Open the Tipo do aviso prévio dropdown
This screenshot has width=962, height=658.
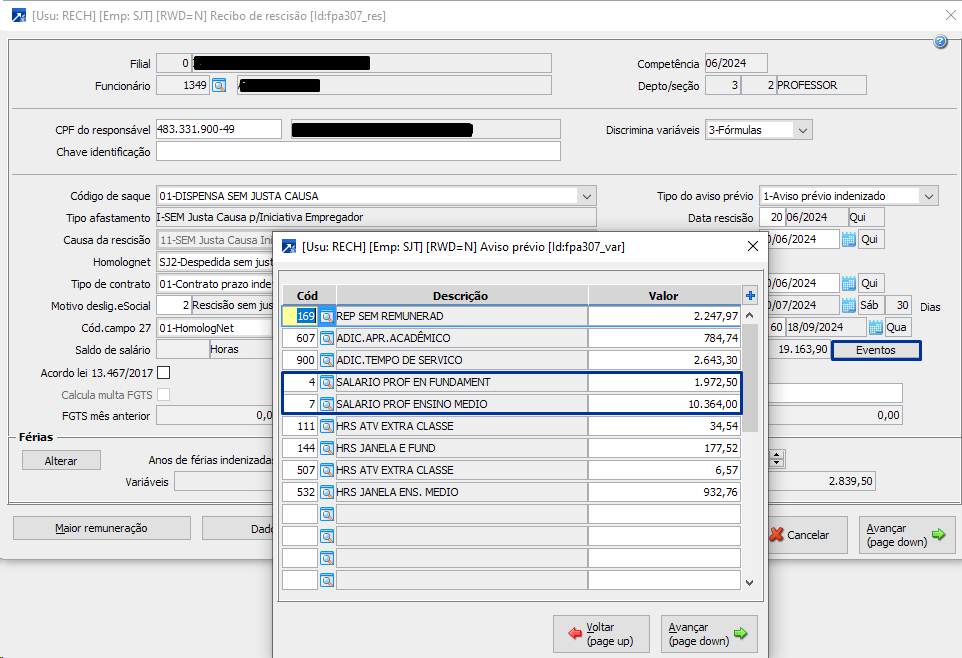929,196
